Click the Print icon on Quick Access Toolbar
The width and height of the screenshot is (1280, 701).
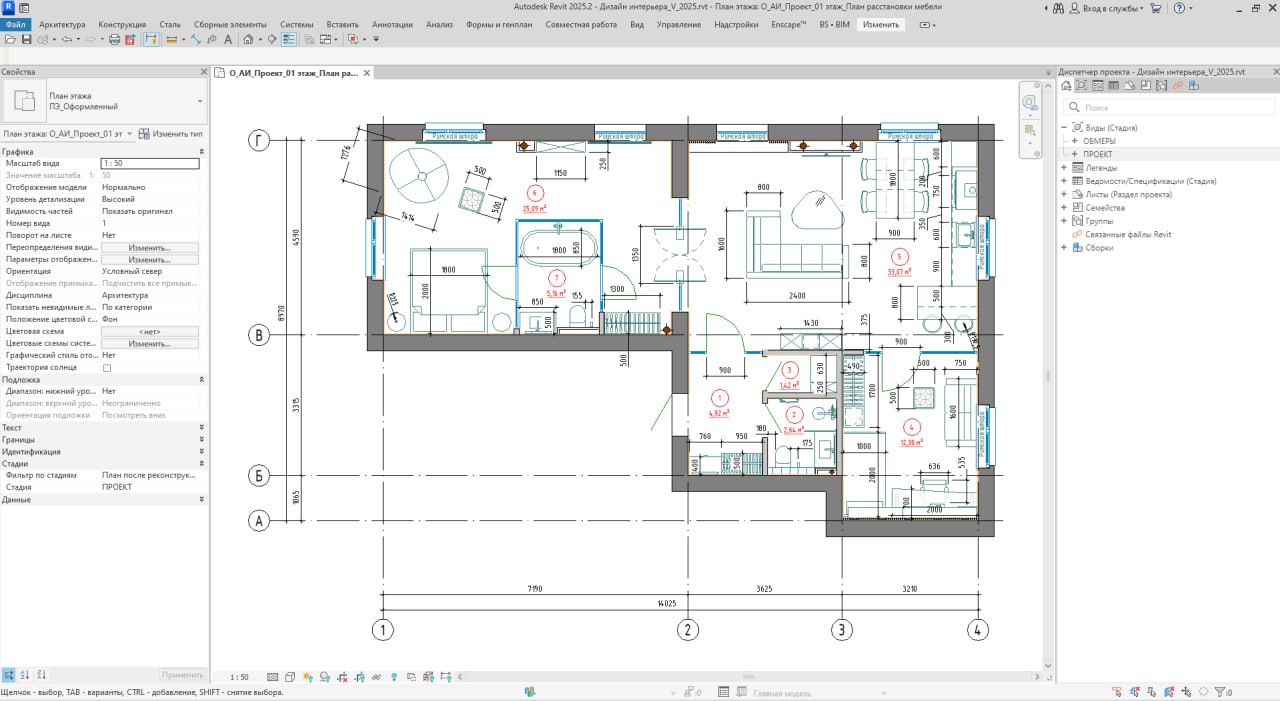point(115,38)
